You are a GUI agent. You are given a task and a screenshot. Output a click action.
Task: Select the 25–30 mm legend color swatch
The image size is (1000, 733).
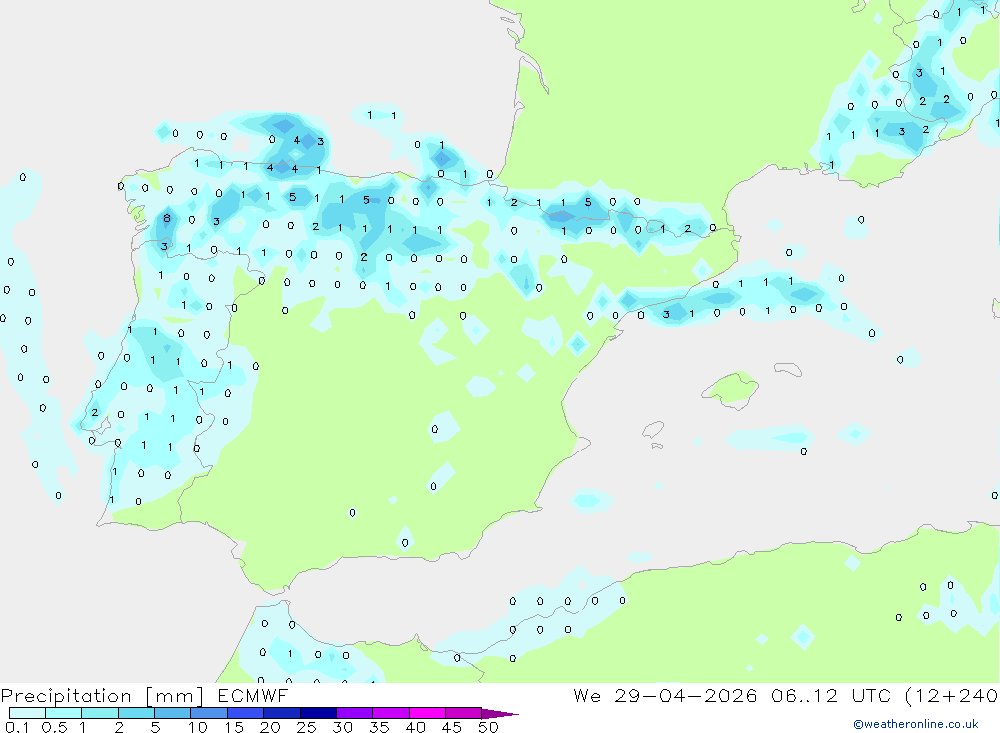(x=318, y=713)
